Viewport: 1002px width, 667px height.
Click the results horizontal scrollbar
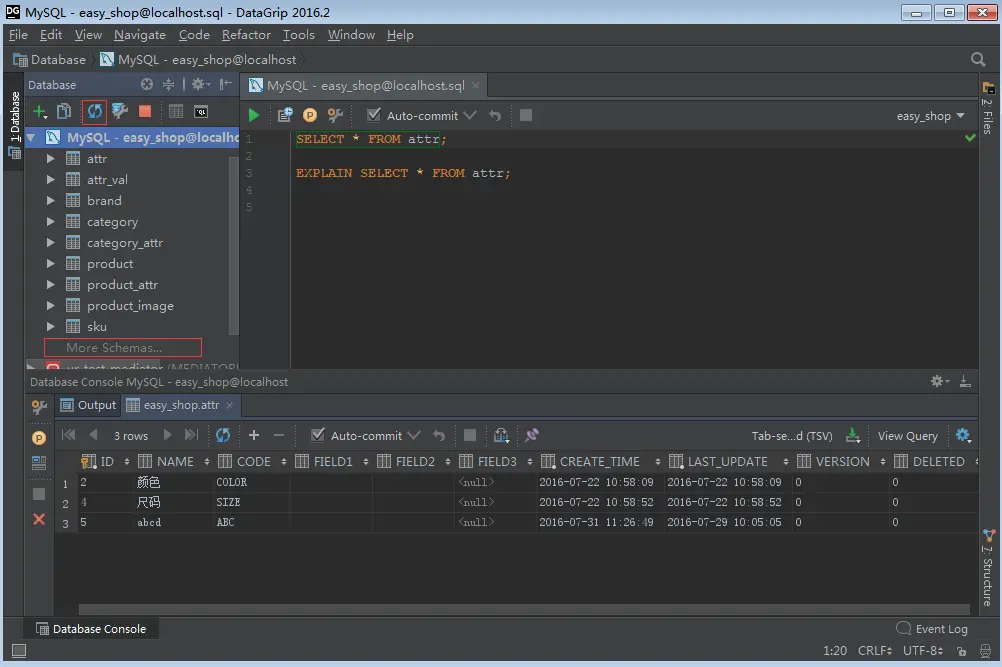pos(524,609)
